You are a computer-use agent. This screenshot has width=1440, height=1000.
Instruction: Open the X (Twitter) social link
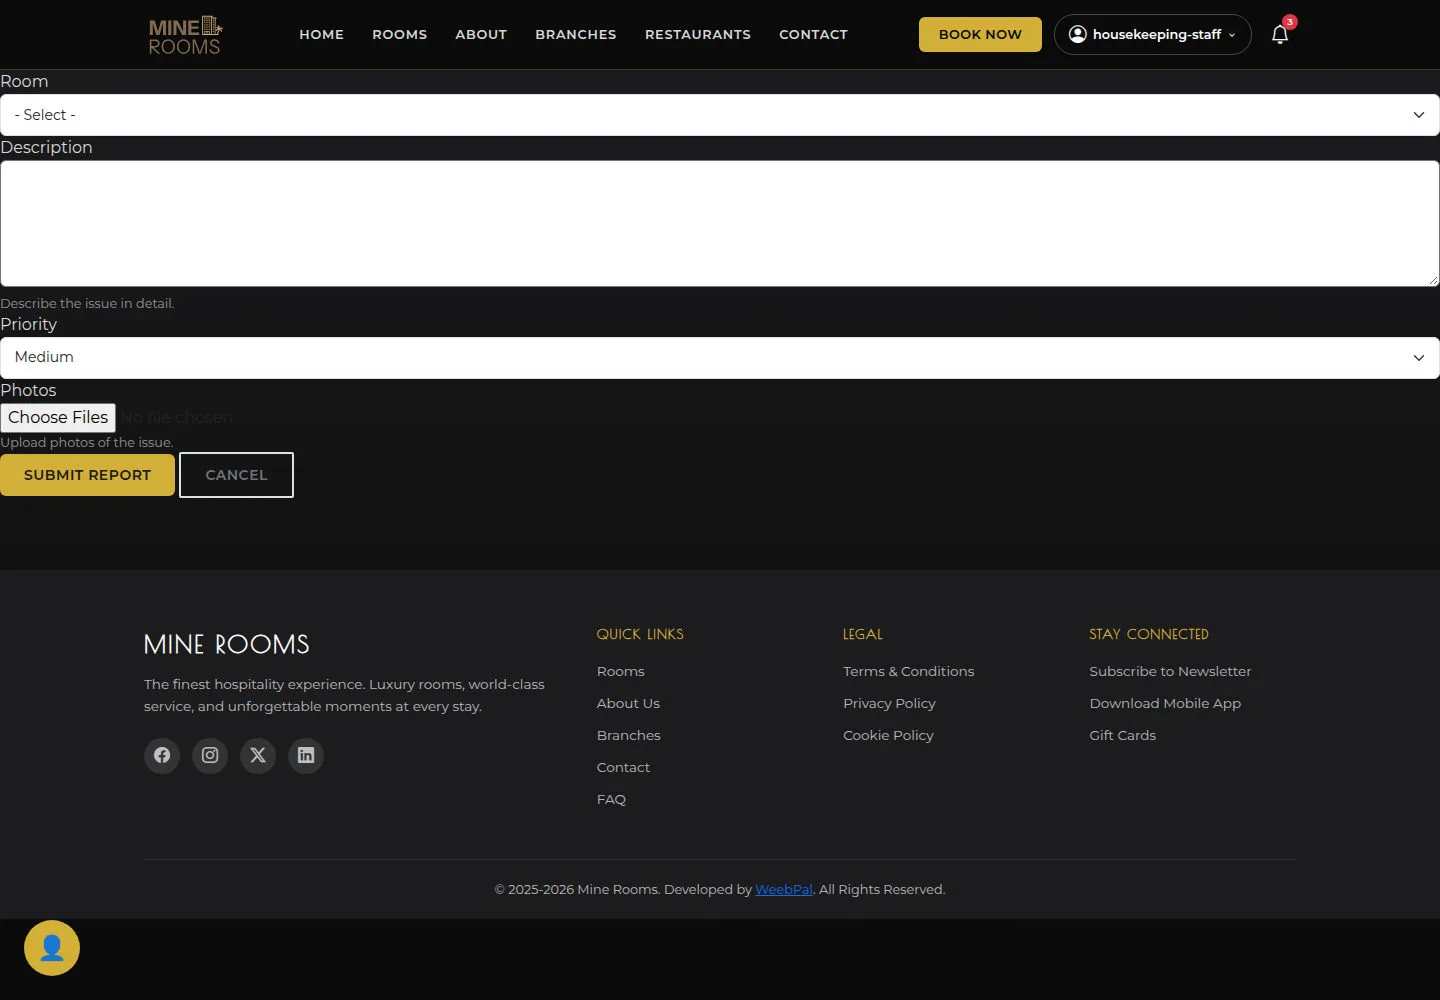click(x=258, y=755)
